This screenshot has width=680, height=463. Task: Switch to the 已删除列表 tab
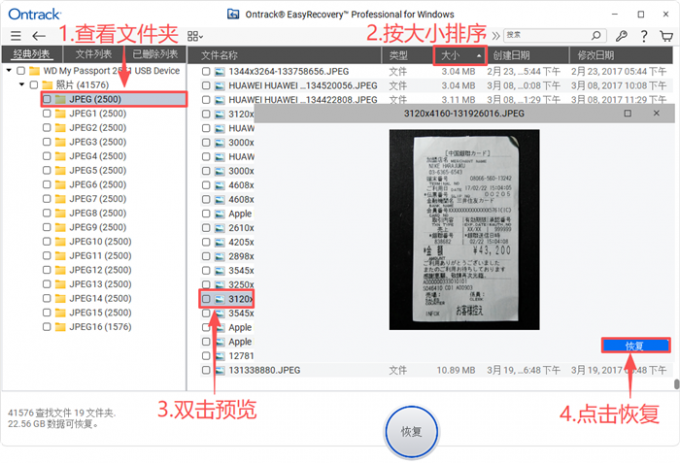point(155,54)
